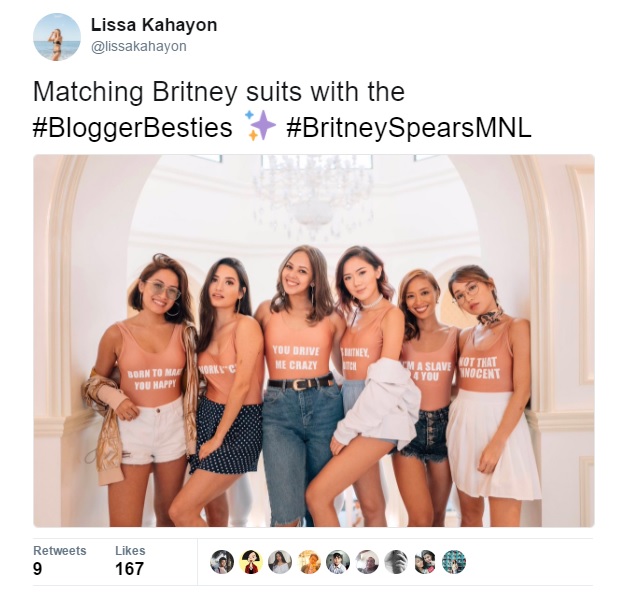627x593 pixels.
Task: Open the @lissakahayon handle link
Action: point(139,46)
